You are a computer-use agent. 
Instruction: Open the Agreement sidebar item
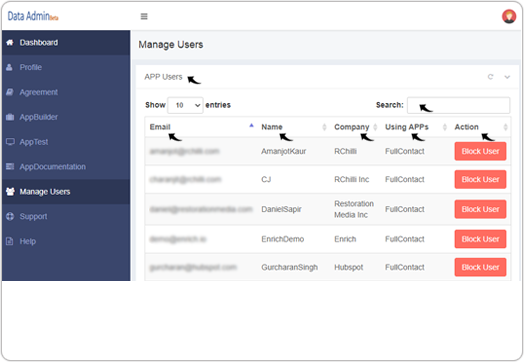[x=66, y=92]
